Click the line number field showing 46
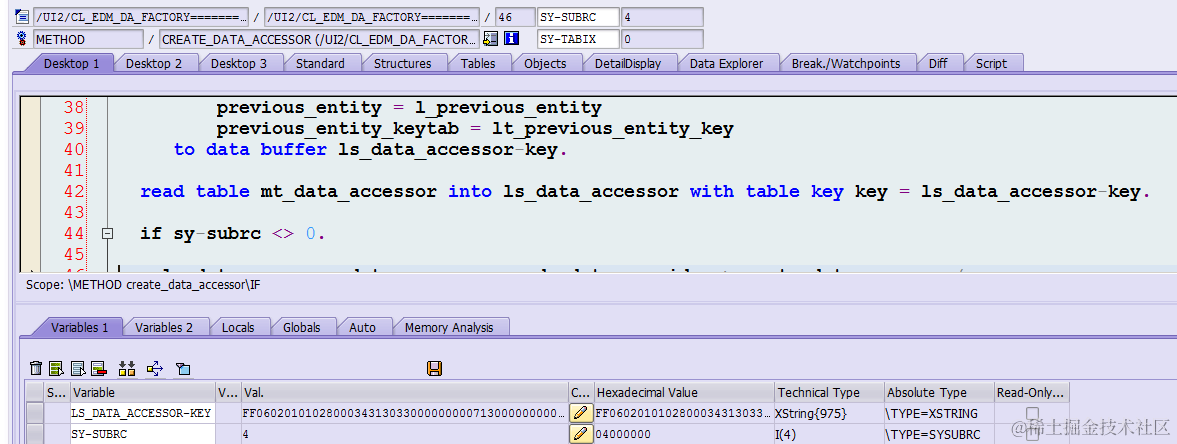 [513, 17]
